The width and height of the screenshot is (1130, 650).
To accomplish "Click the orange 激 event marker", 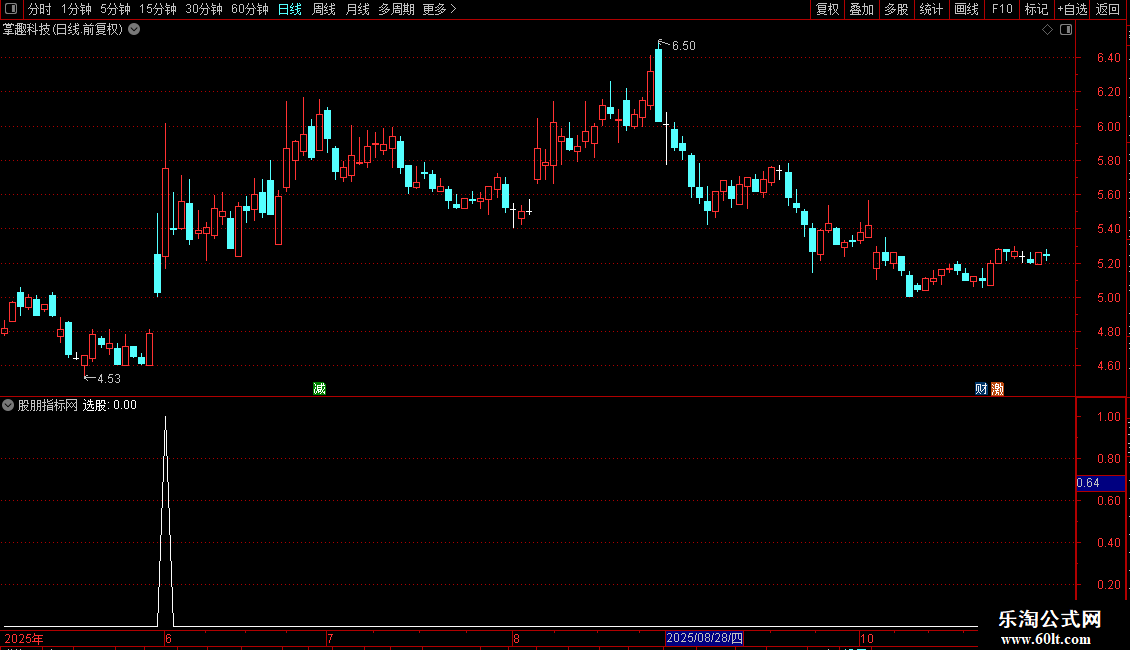I will point(997,389).
